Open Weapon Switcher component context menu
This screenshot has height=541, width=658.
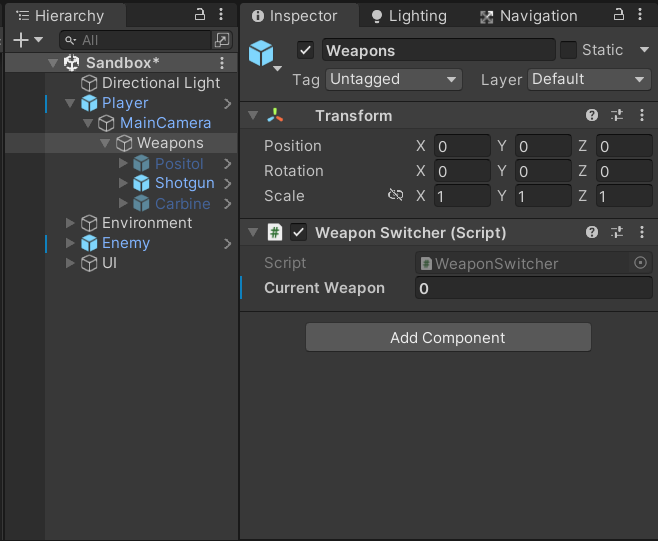(642, 232)
